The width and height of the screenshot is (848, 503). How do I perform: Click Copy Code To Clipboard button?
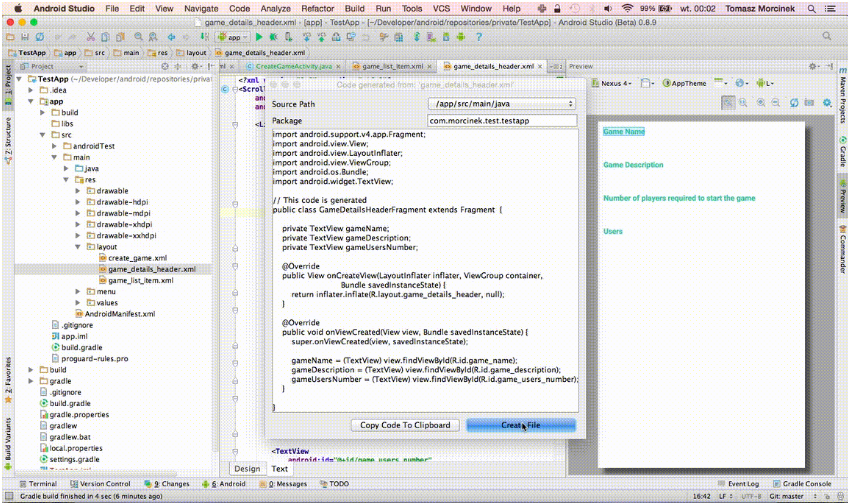[405, 425]
